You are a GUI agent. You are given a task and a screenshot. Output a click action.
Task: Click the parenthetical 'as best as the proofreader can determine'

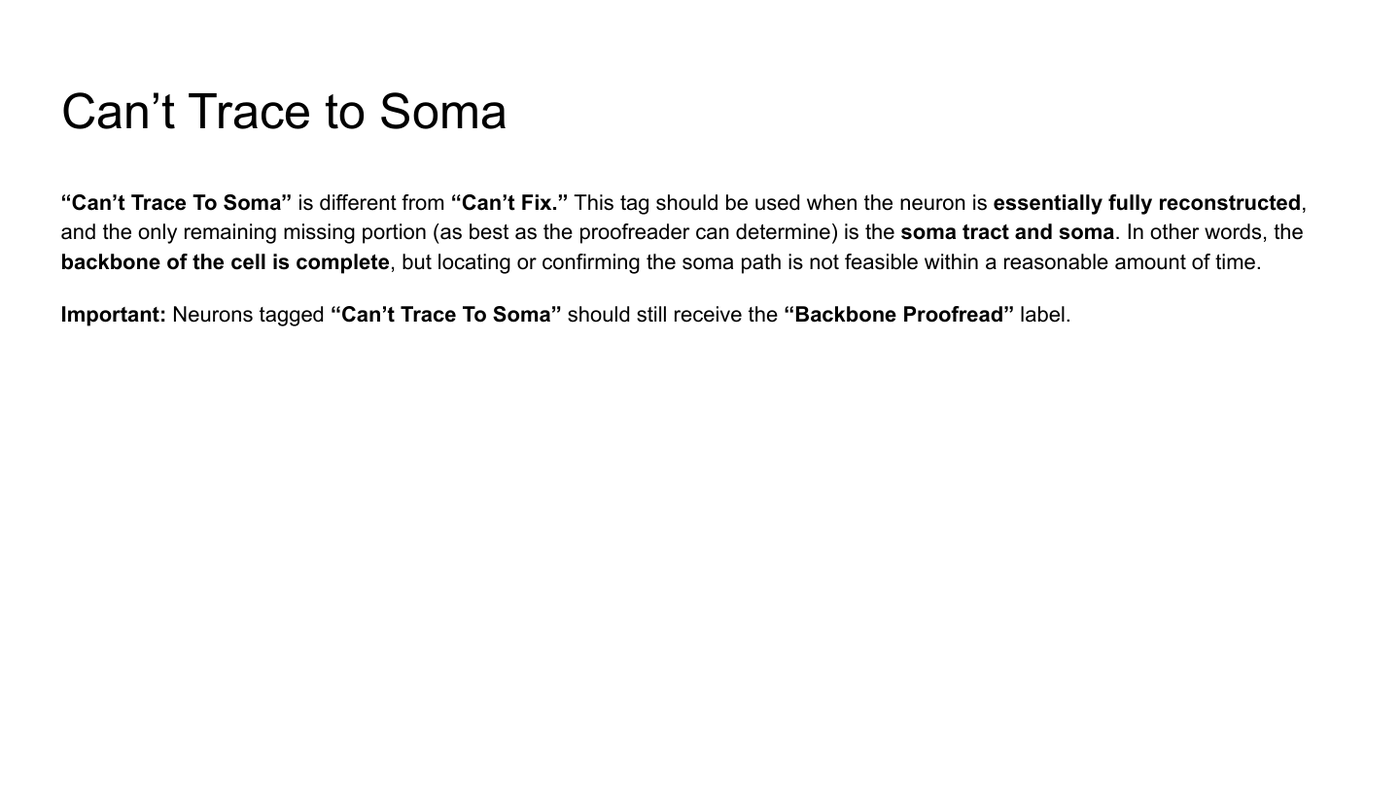[635, 232]
